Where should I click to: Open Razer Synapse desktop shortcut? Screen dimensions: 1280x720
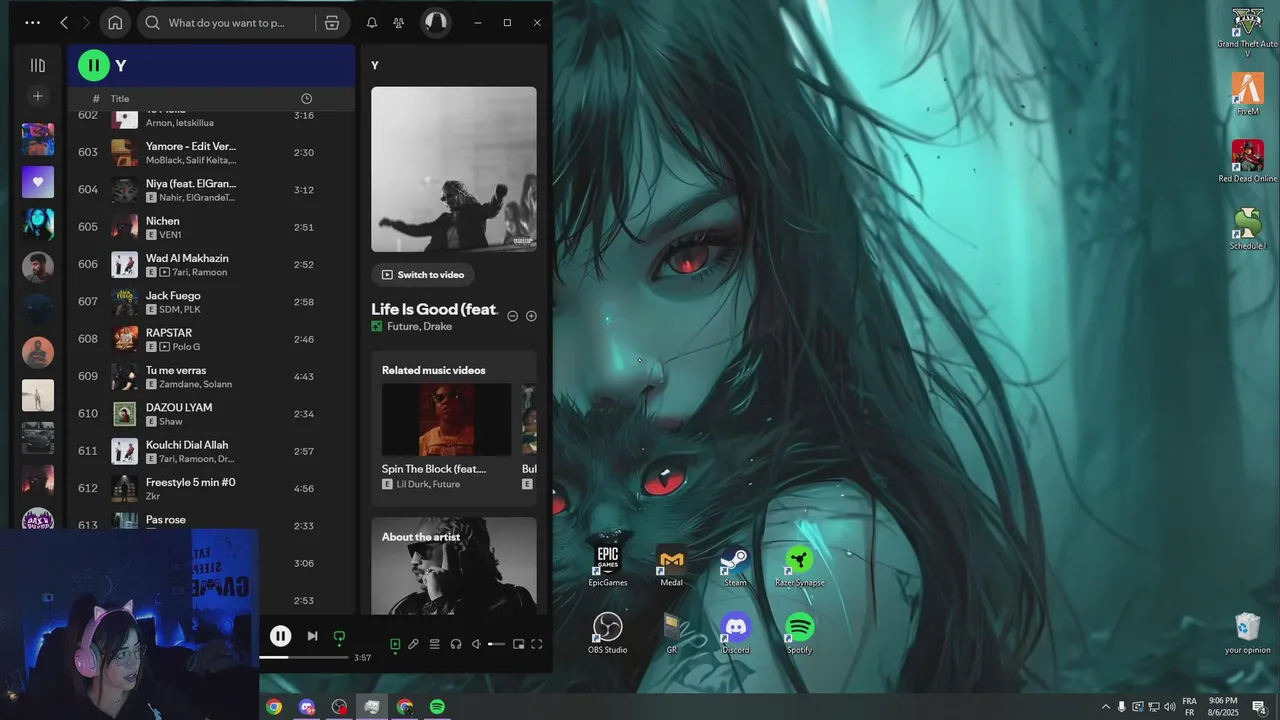click(799, 566)
